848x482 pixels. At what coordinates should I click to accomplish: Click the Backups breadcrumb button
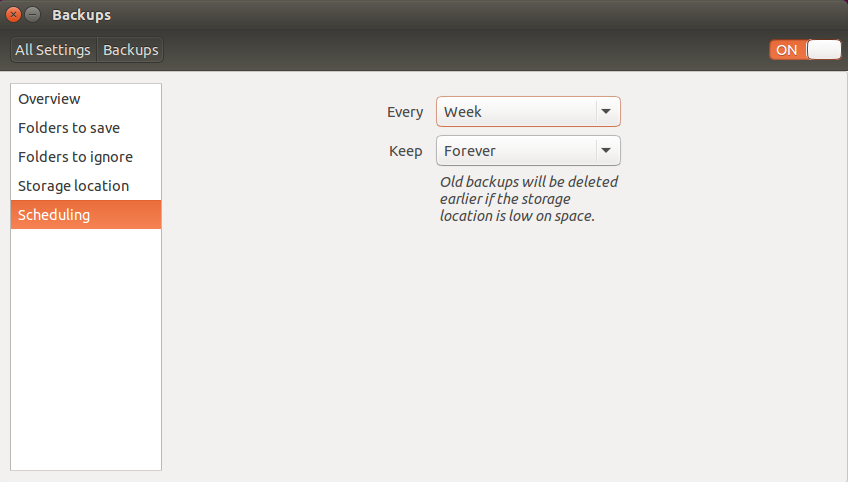(130, 50)
